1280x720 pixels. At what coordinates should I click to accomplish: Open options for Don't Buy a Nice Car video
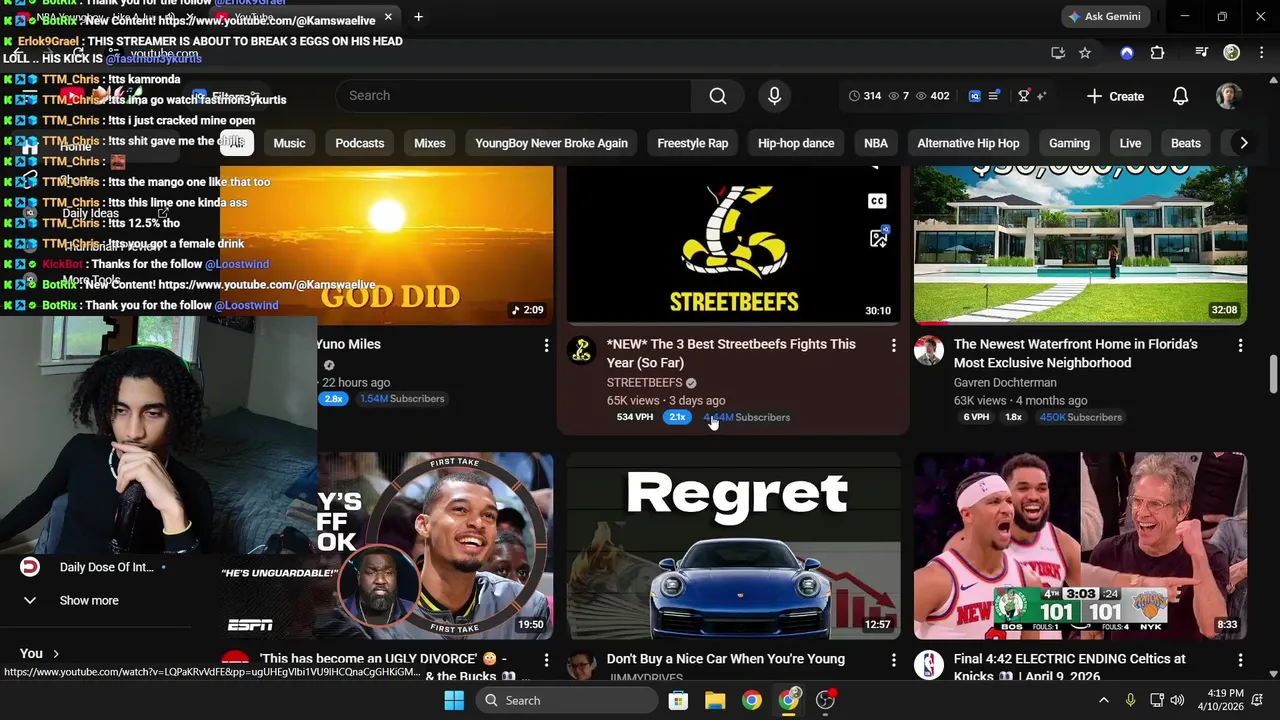[x=894, y=660]
